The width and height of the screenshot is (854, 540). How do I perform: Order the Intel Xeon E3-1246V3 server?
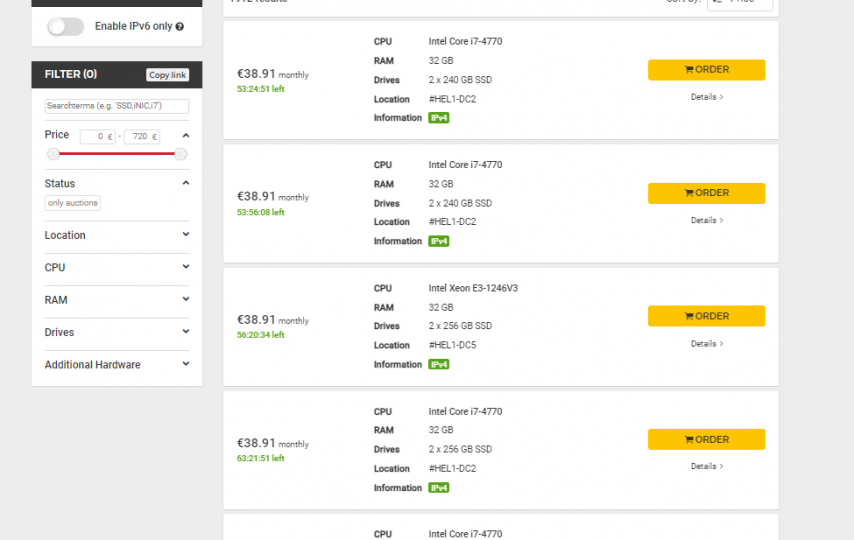(x=706, y=316)
